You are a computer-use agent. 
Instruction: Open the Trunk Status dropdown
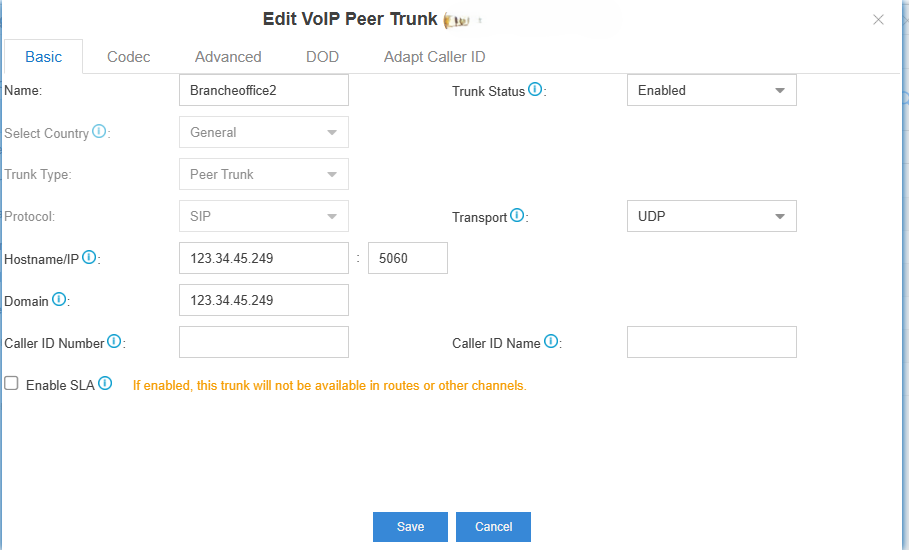click(x=711, y=90)
